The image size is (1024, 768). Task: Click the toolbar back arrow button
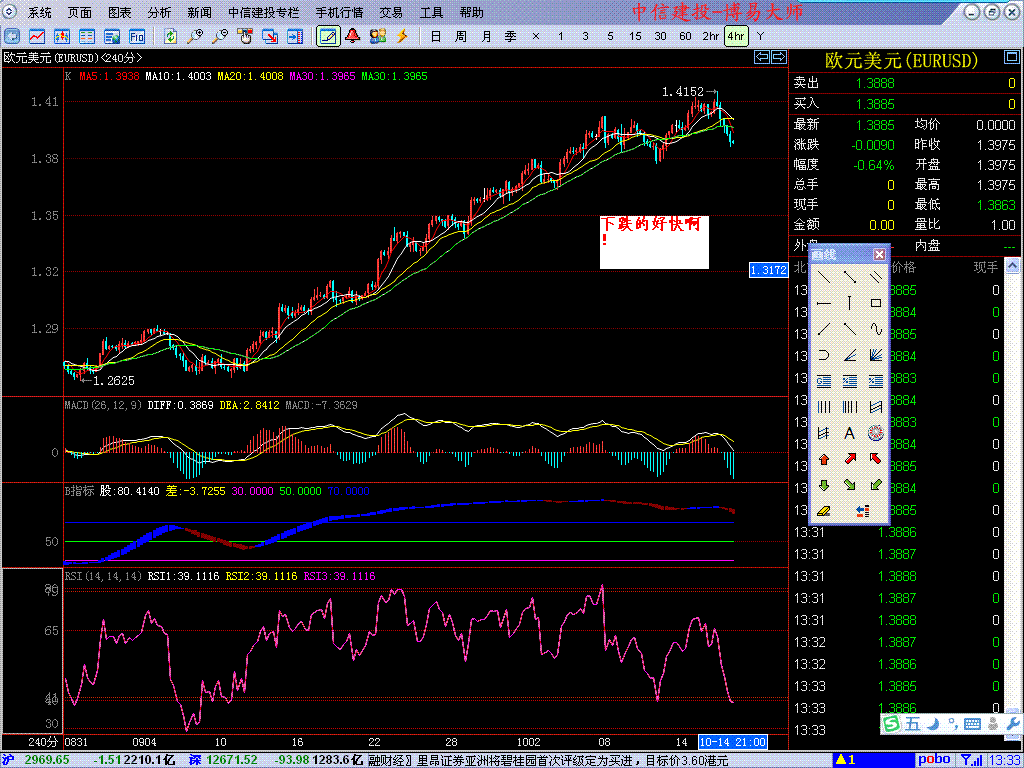pos(12,36)
